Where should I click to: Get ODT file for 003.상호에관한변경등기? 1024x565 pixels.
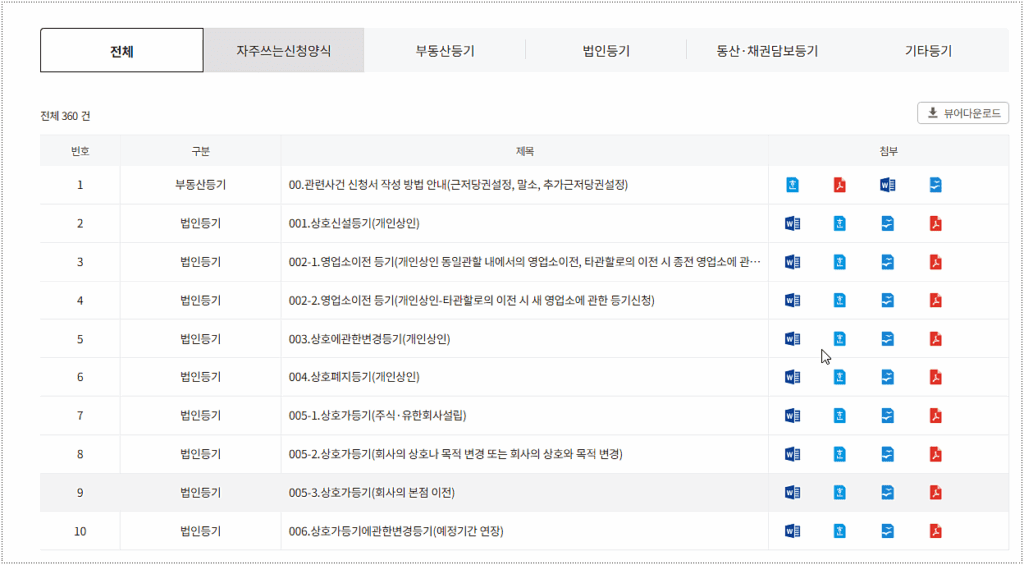click(888, 339)
